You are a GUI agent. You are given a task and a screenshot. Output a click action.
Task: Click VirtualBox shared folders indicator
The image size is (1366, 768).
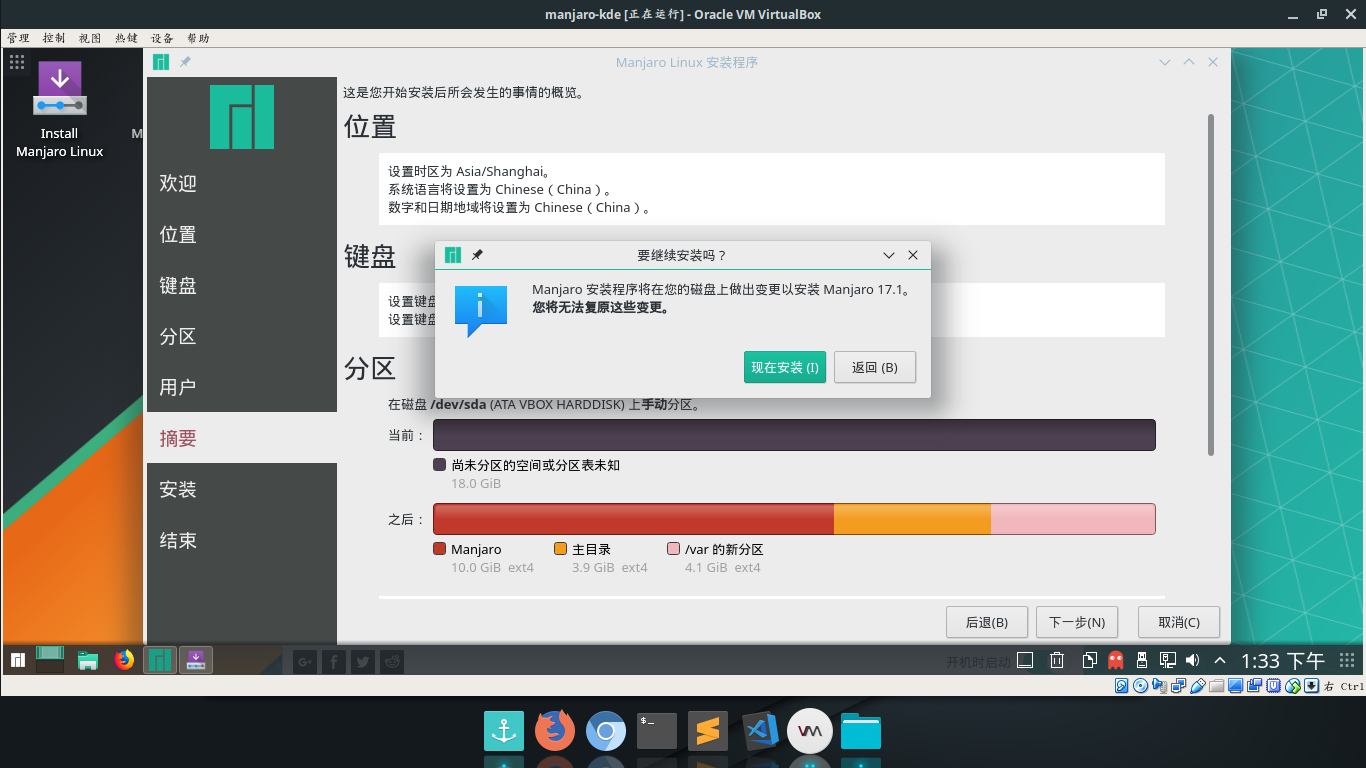point(1216,685)
